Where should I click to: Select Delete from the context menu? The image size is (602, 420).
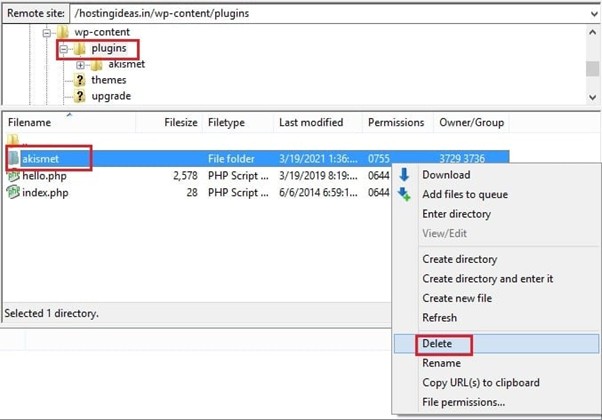438,343
